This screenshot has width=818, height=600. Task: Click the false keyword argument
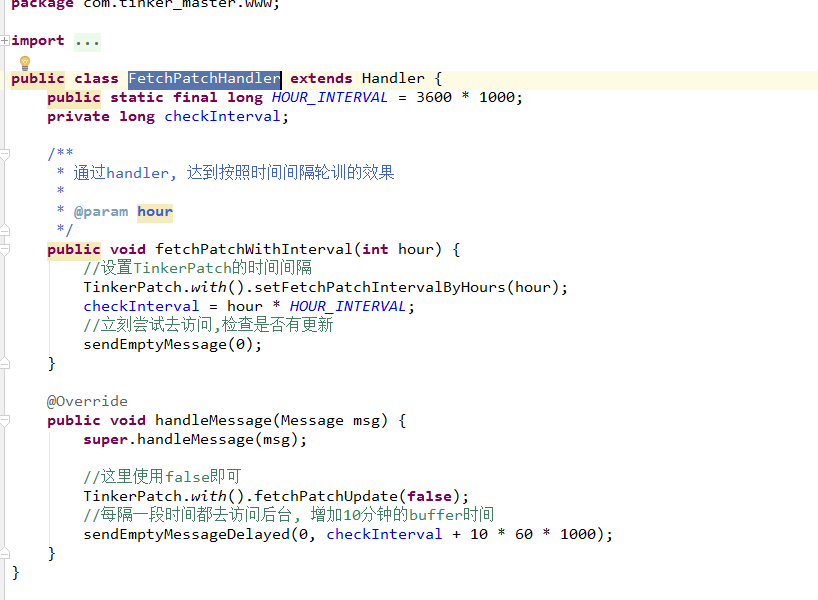(429, 496)
